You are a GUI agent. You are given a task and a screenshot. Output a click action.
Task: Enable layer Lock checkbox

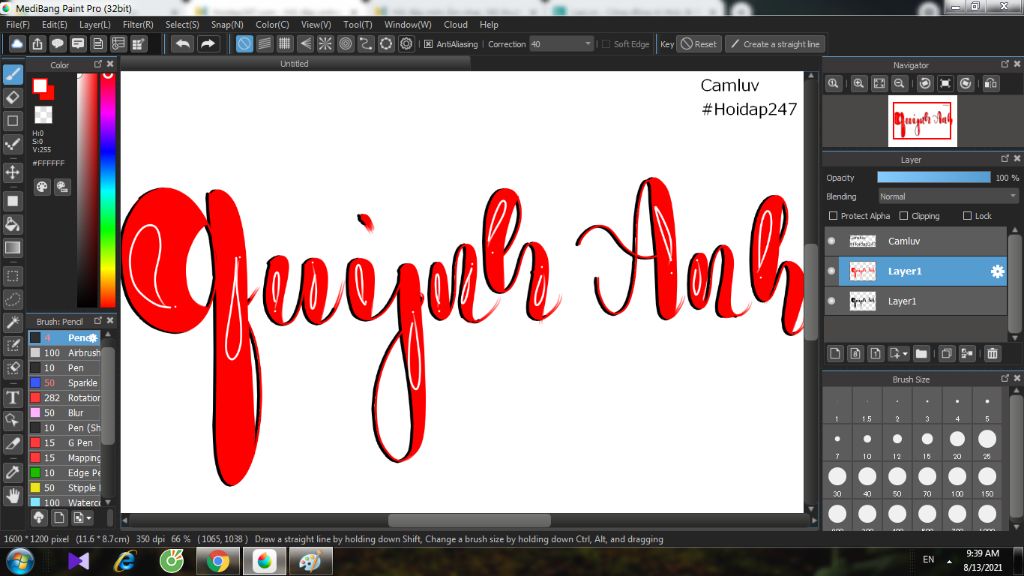click(967, 216)
